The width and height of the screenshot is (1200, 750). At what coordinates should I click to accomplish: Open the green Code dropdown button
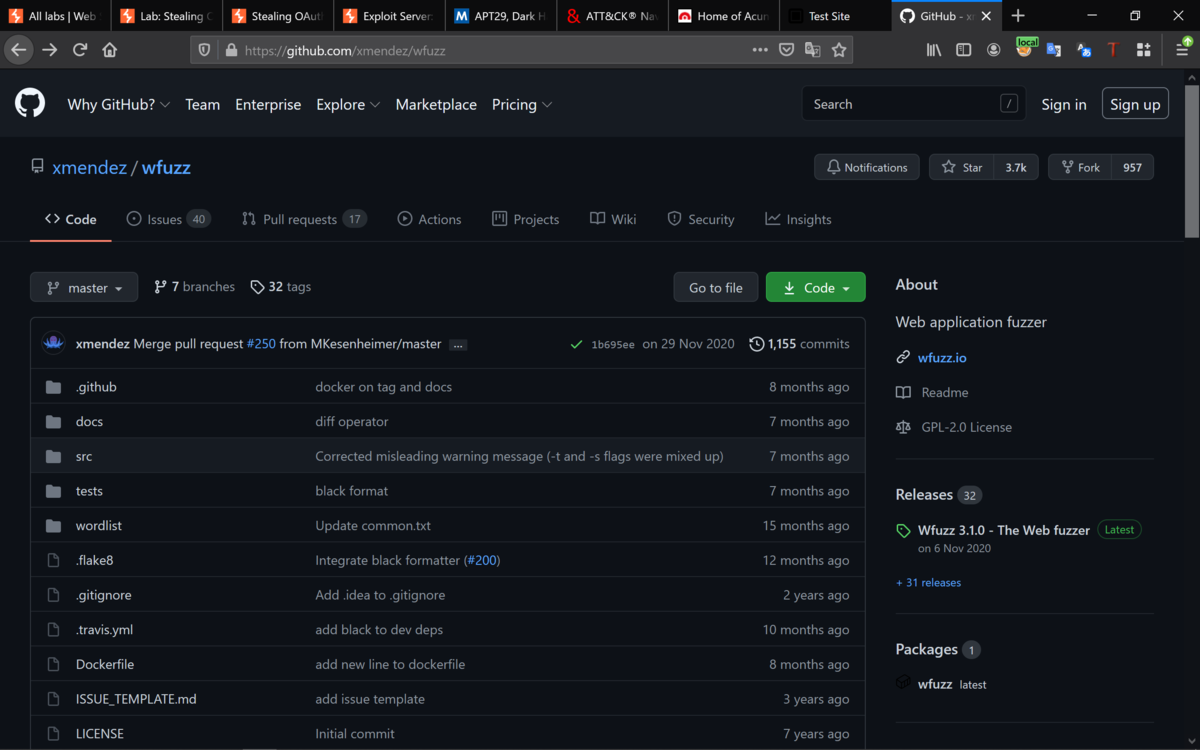[816, 287]
